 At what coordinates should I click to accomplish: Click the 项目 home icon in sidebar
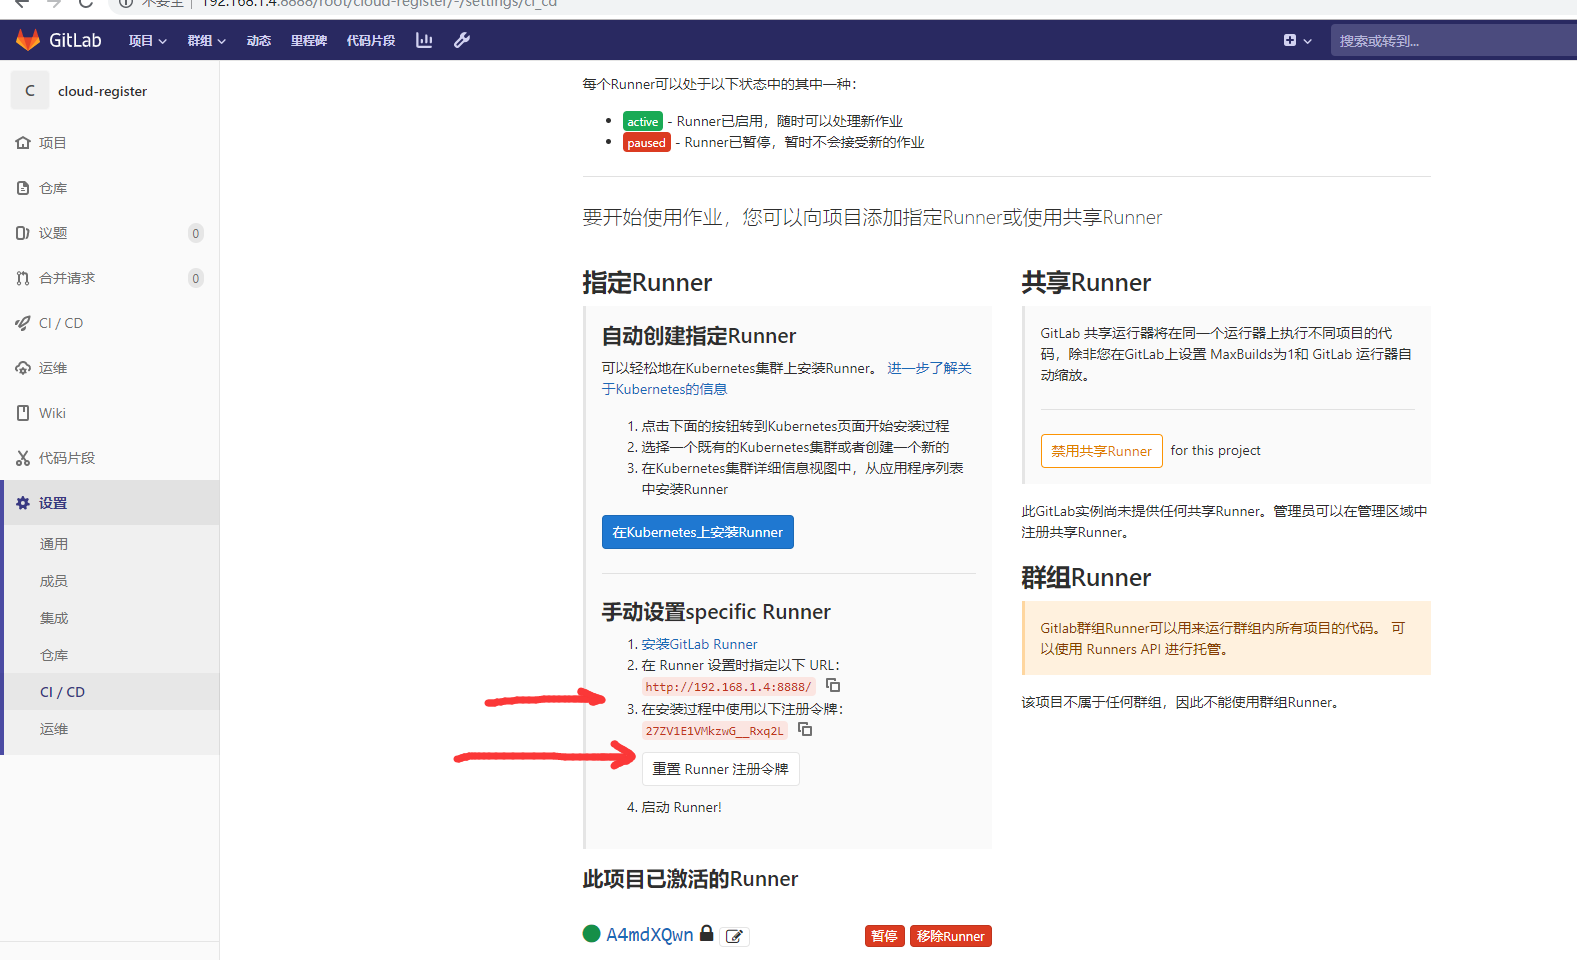point(23,143)
